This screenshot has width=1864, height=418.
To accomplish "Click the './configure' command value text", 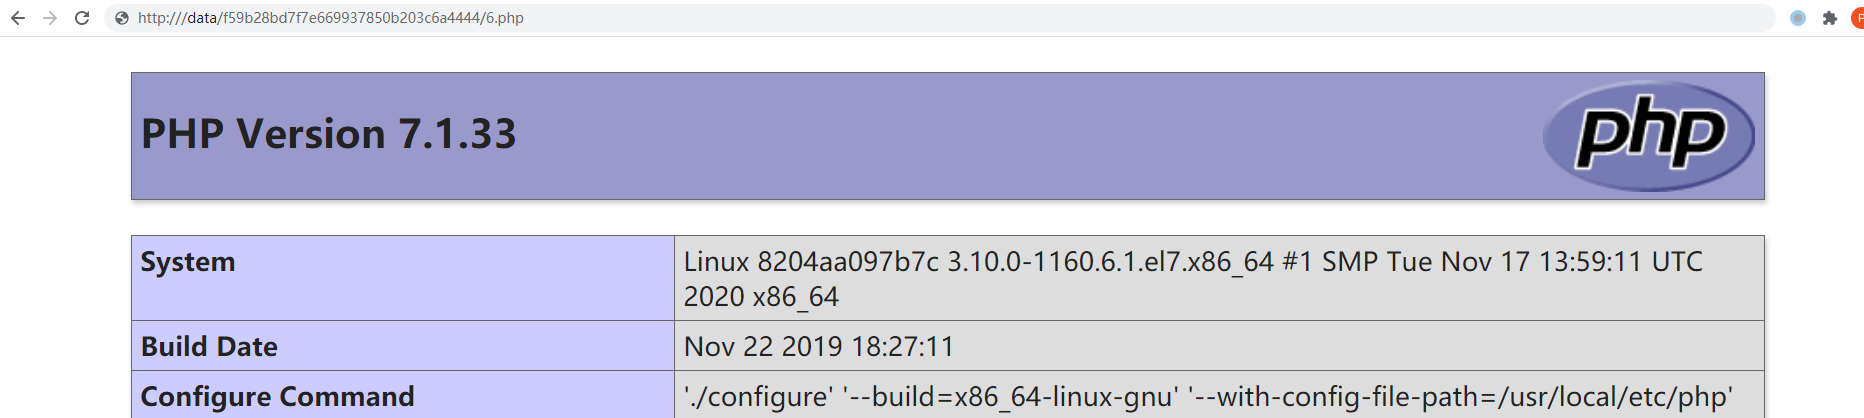I will 758,397.
